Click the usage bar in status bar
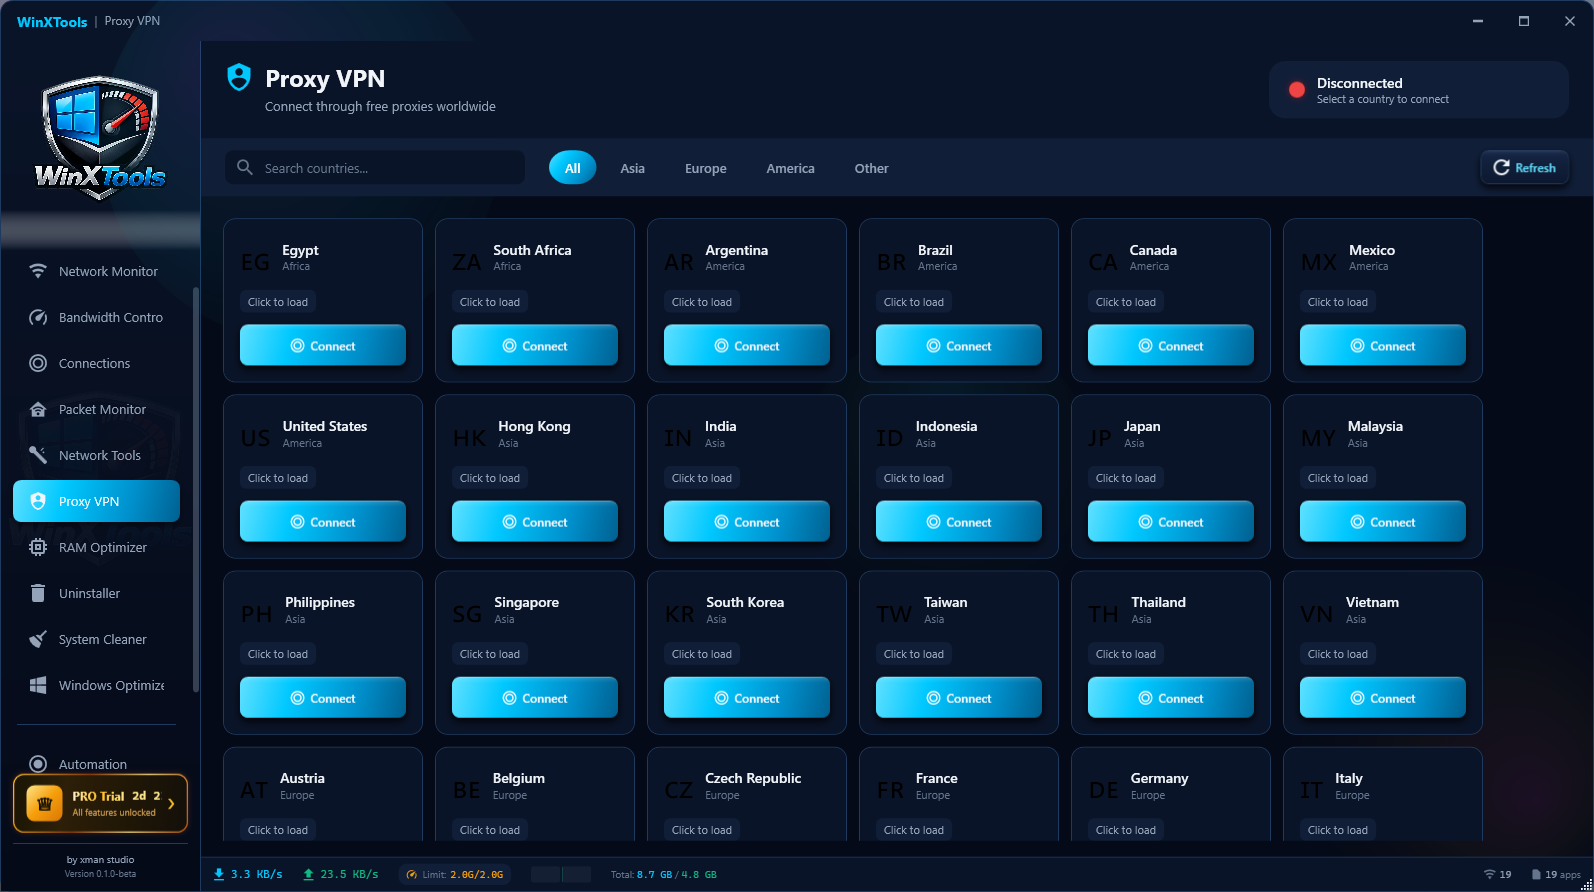This screenshot has width=1594, height=892. click(x=561, y=875)
